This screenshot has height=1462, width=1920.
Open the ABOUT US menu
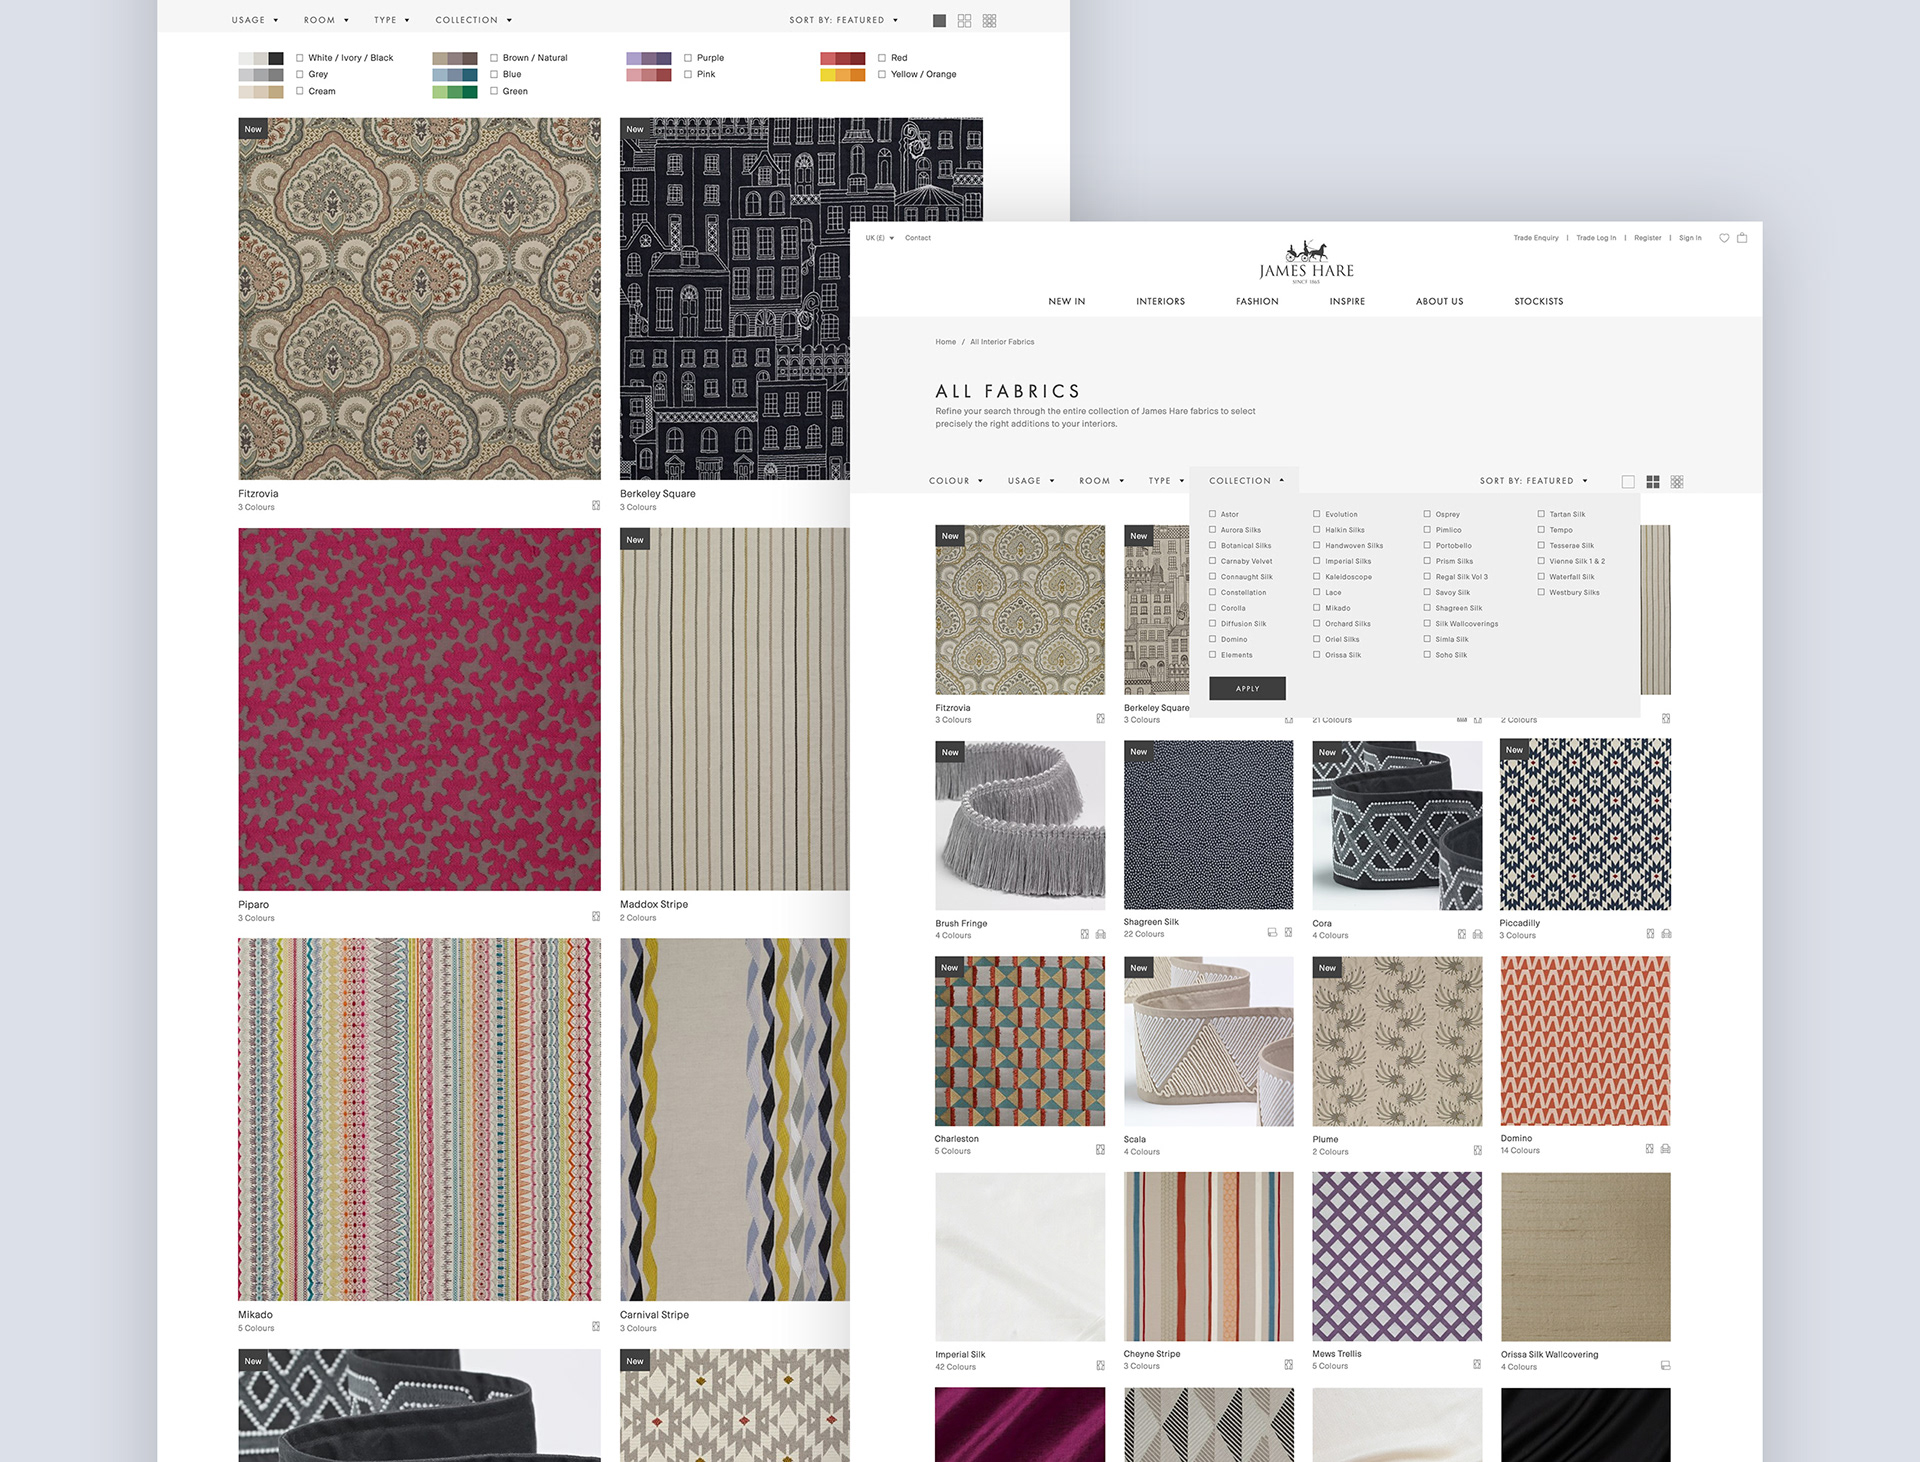click(x=1439, y=301)
